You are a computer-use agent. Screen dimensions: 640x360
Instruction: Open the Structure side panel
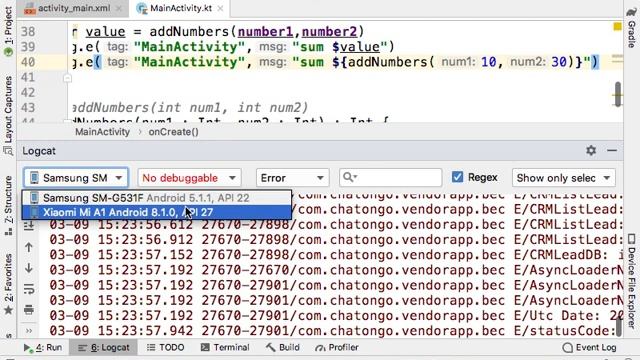pyautogui.click(x=8, y=205)
